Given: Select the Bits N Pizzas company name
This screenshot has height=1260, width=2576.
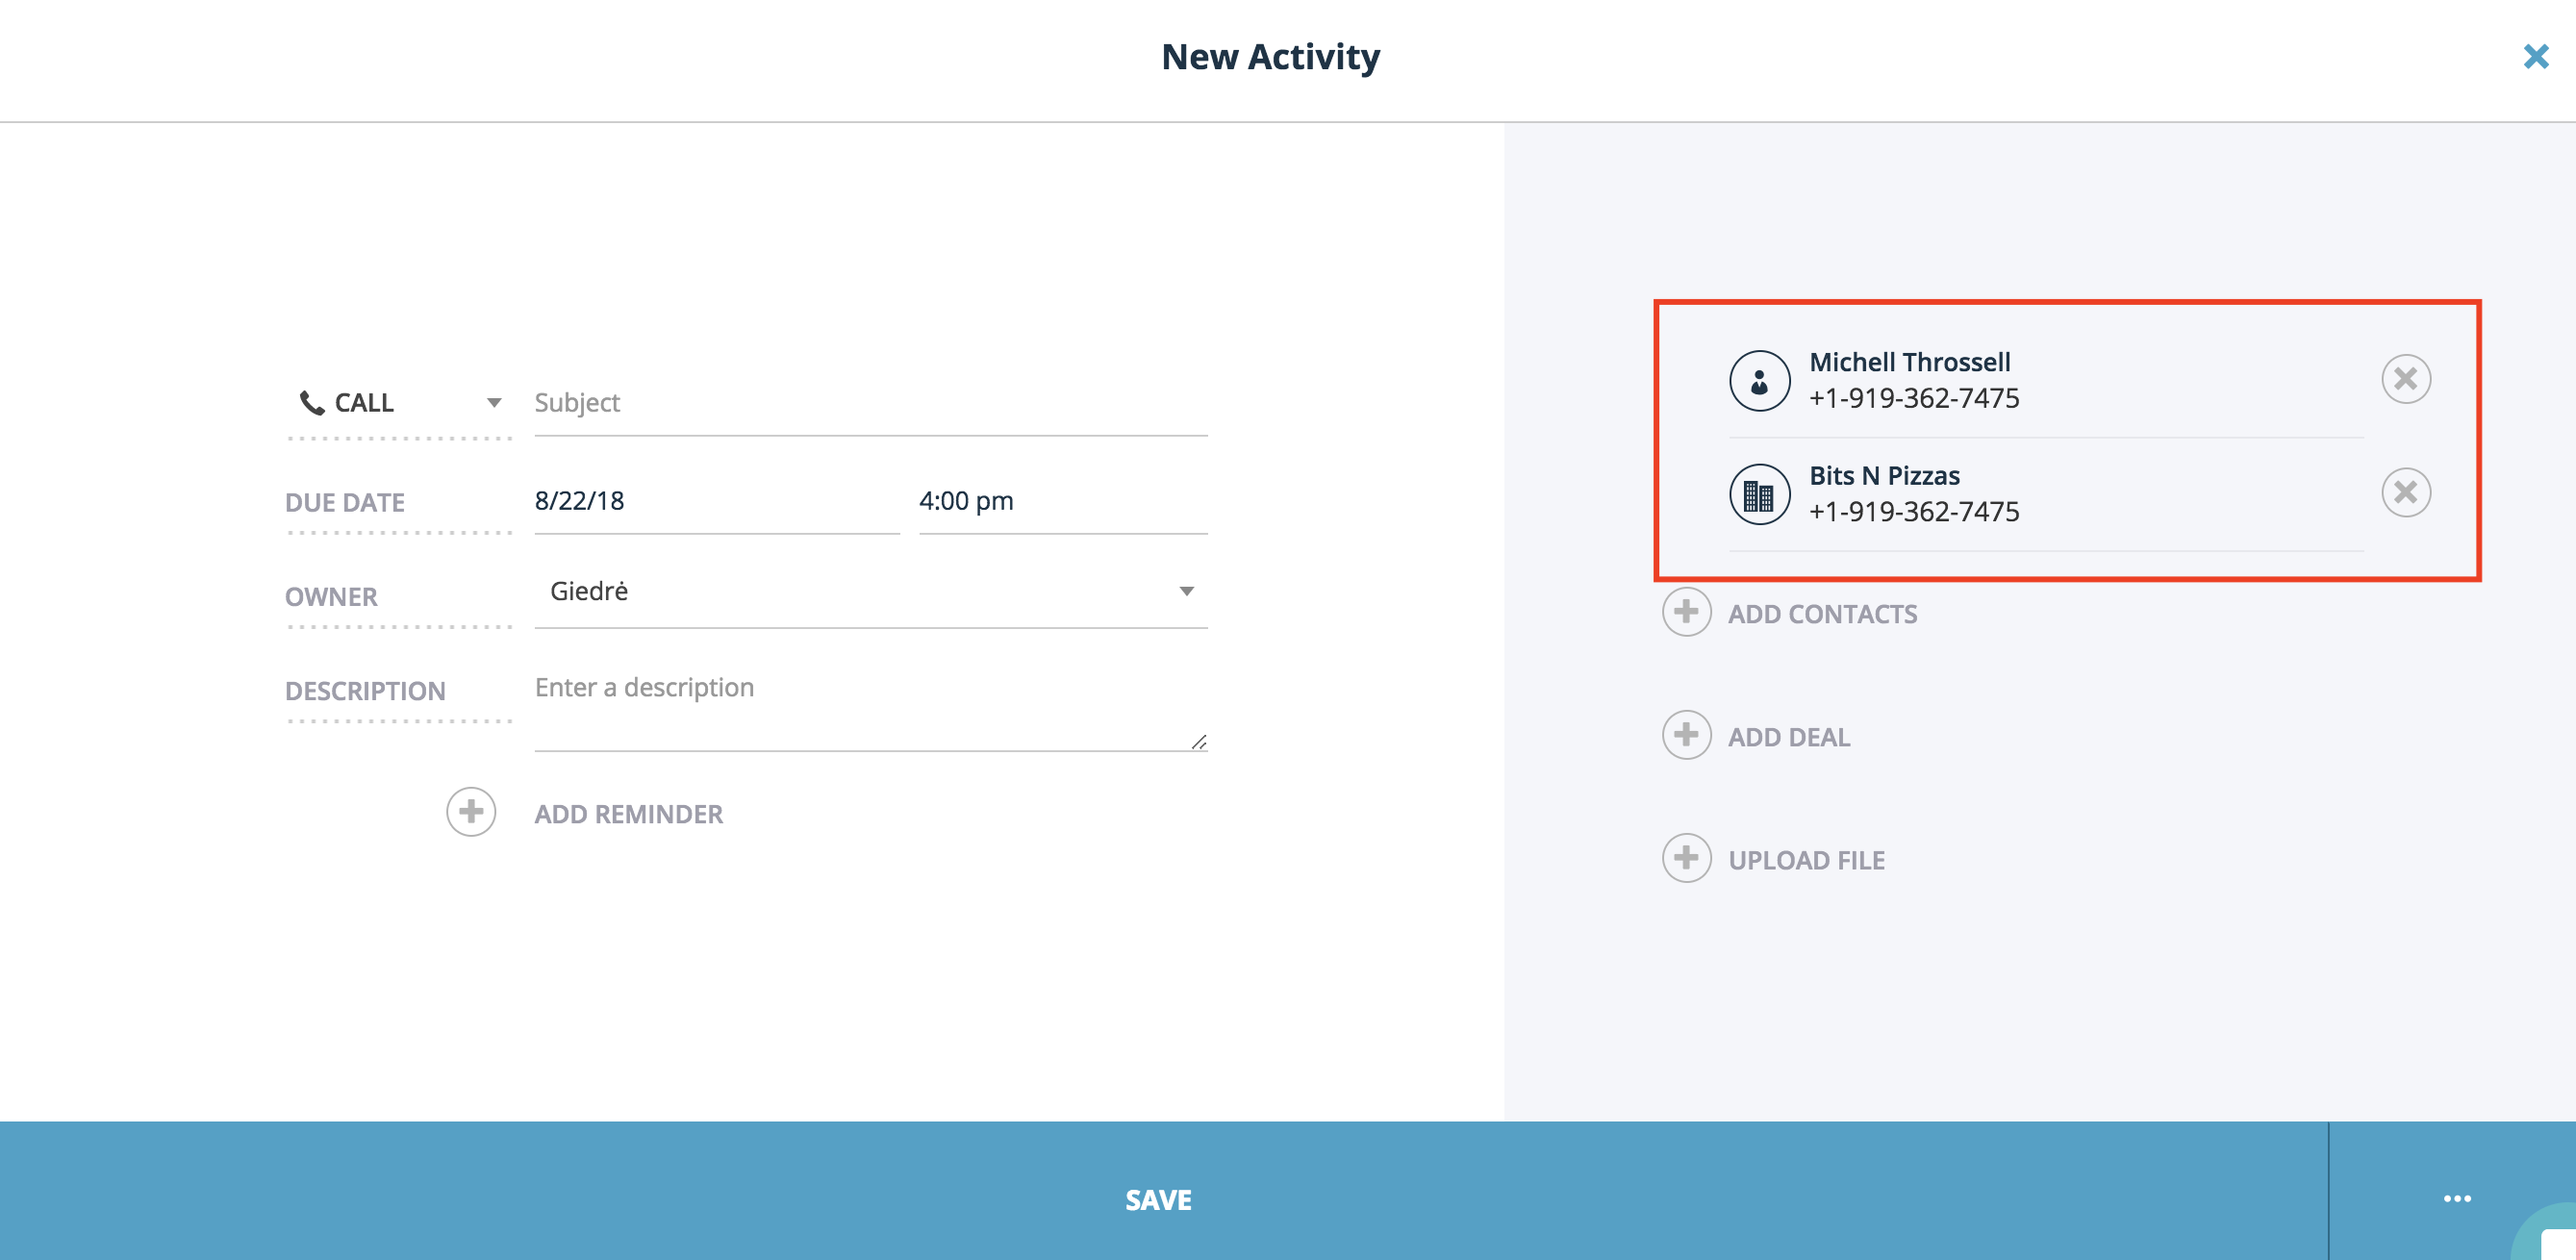Looking at the screenshot, I should tap(1884, 476).
